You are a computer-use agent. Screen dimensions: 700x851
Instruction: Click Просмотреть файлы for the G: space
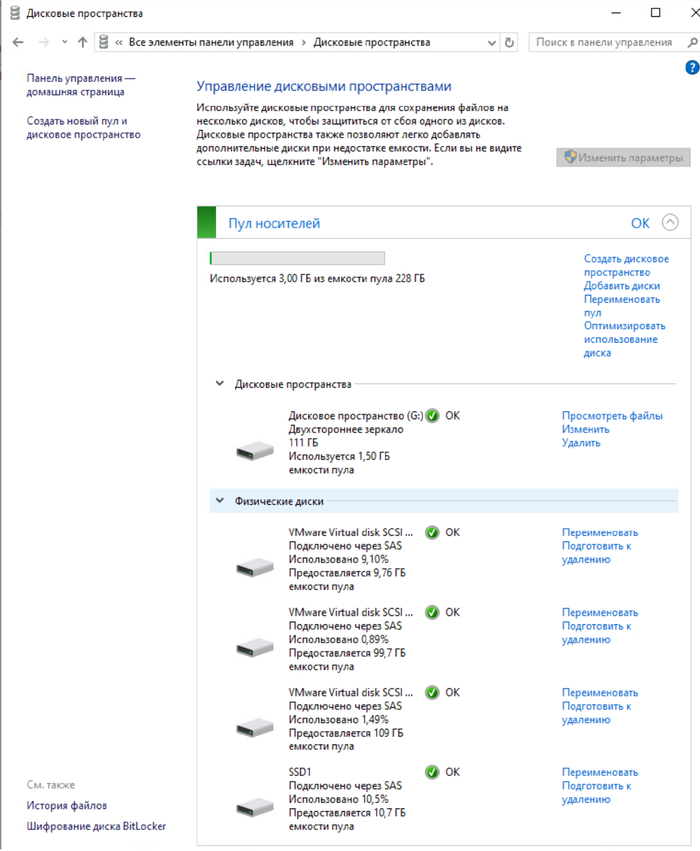pyautogui.click(x=612, y=416)
